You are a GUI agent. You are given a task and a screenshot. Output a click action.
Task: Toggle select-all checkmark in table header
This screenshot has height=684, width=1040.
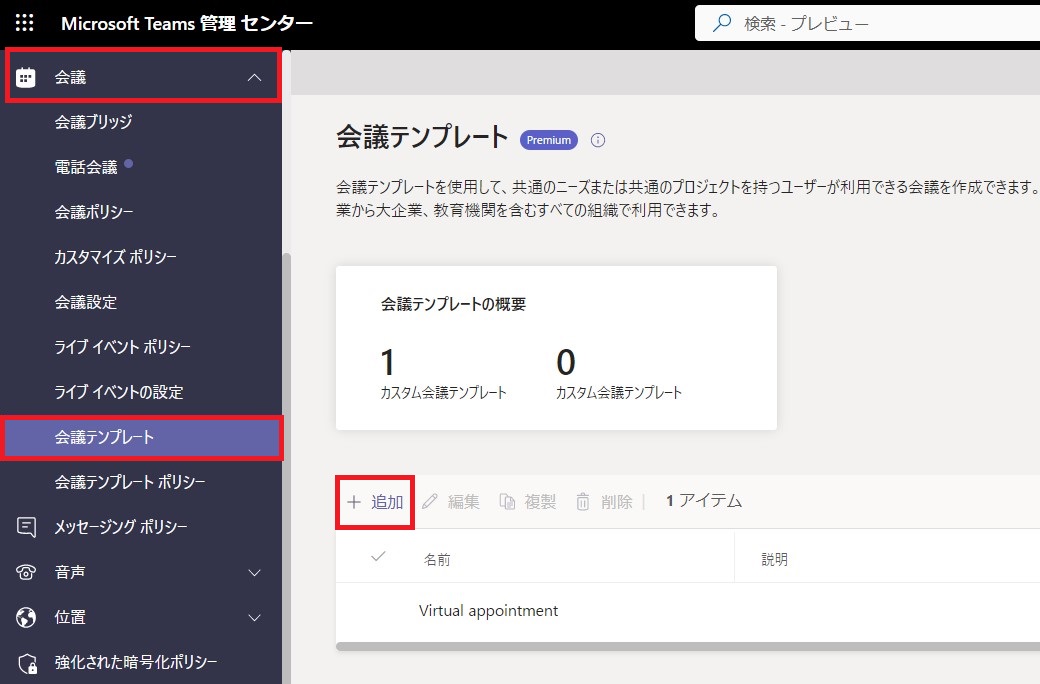point(378,557)
